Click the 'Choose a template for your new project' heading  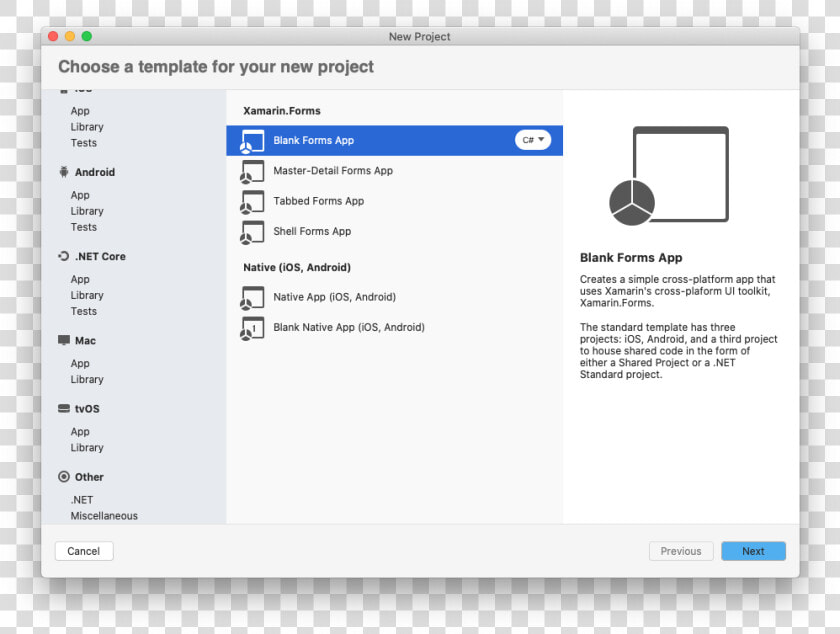click(x=216, y=66)
